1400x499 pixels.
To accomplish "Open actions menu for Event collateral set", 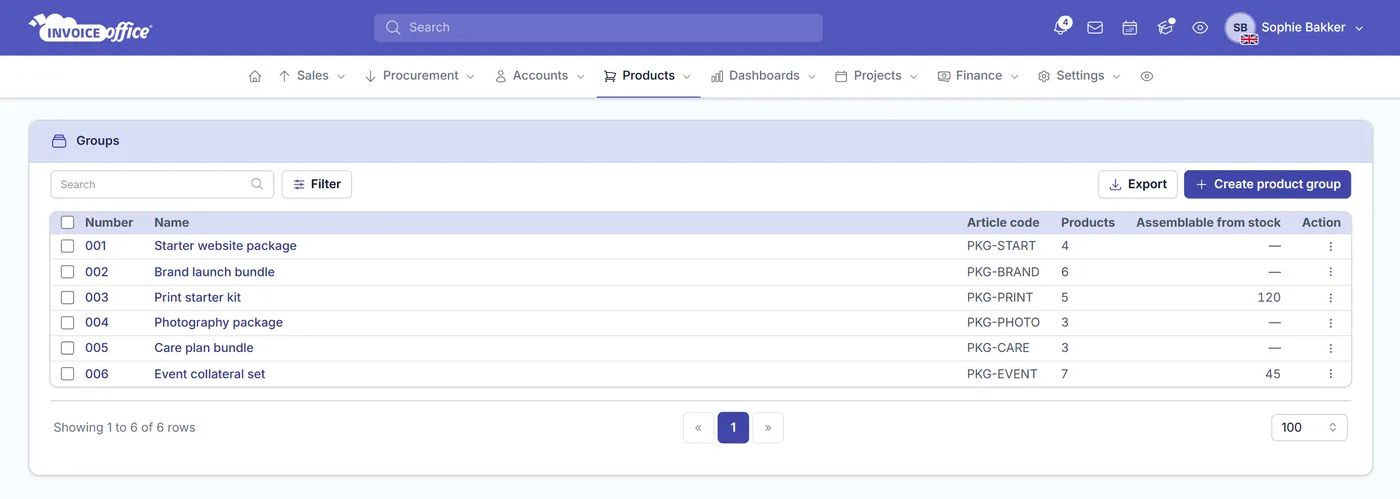I will tap(1331, 374).
